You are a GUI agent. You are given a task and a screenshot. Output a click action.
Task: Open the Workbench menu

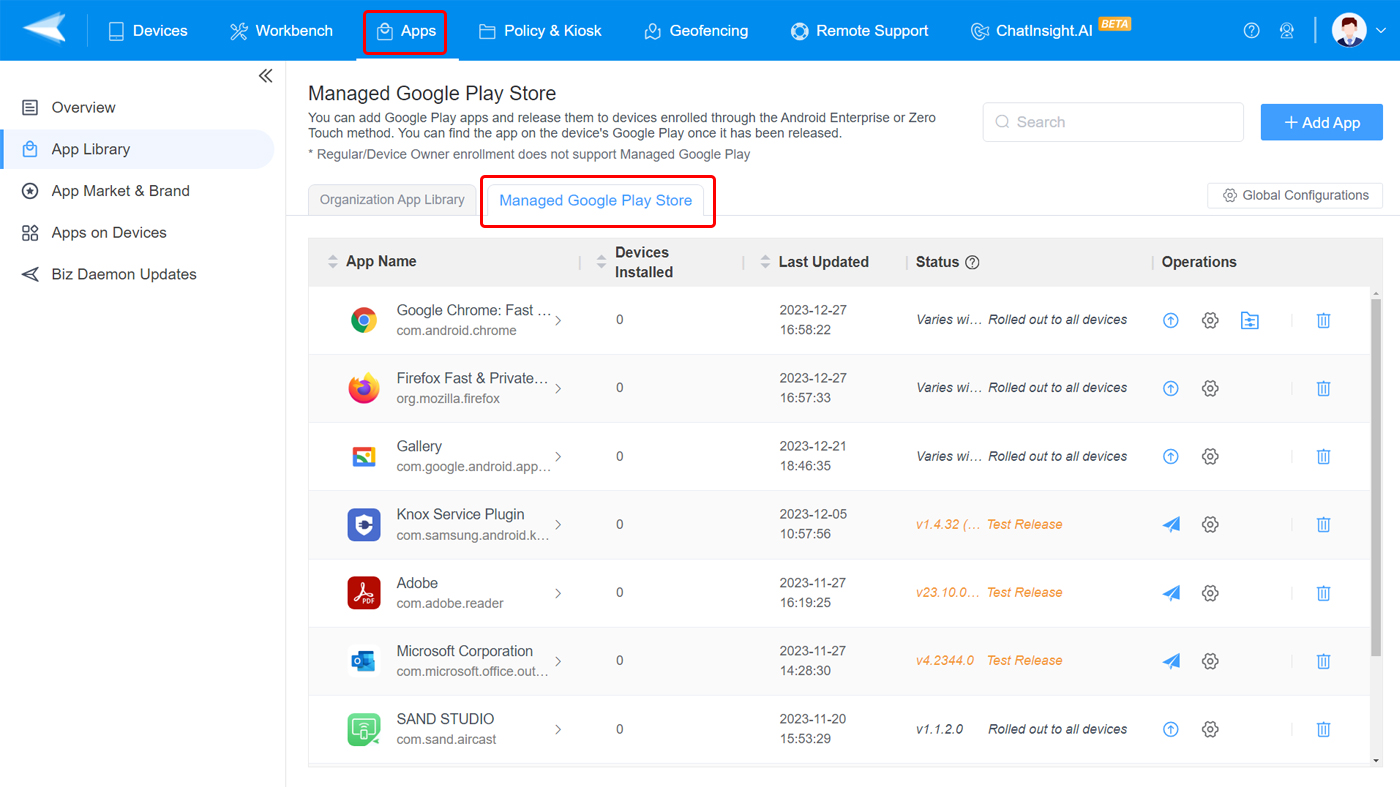pos(281,31)
